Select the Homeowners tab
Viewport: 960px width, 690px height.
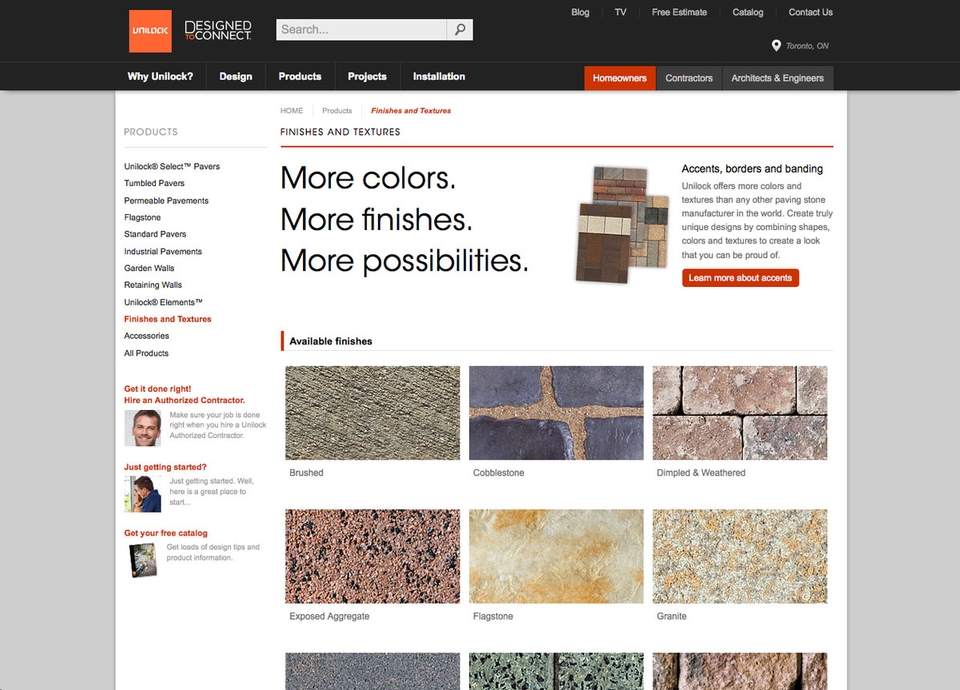point(620,78)
